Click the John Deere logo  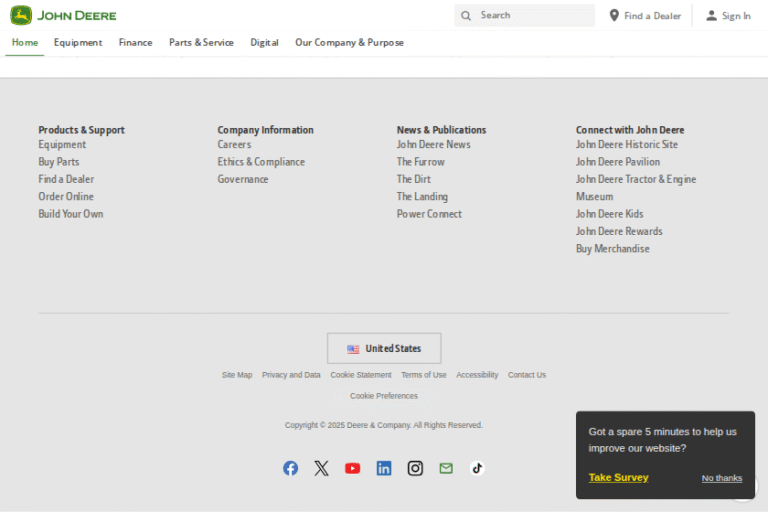coord(63,15)
